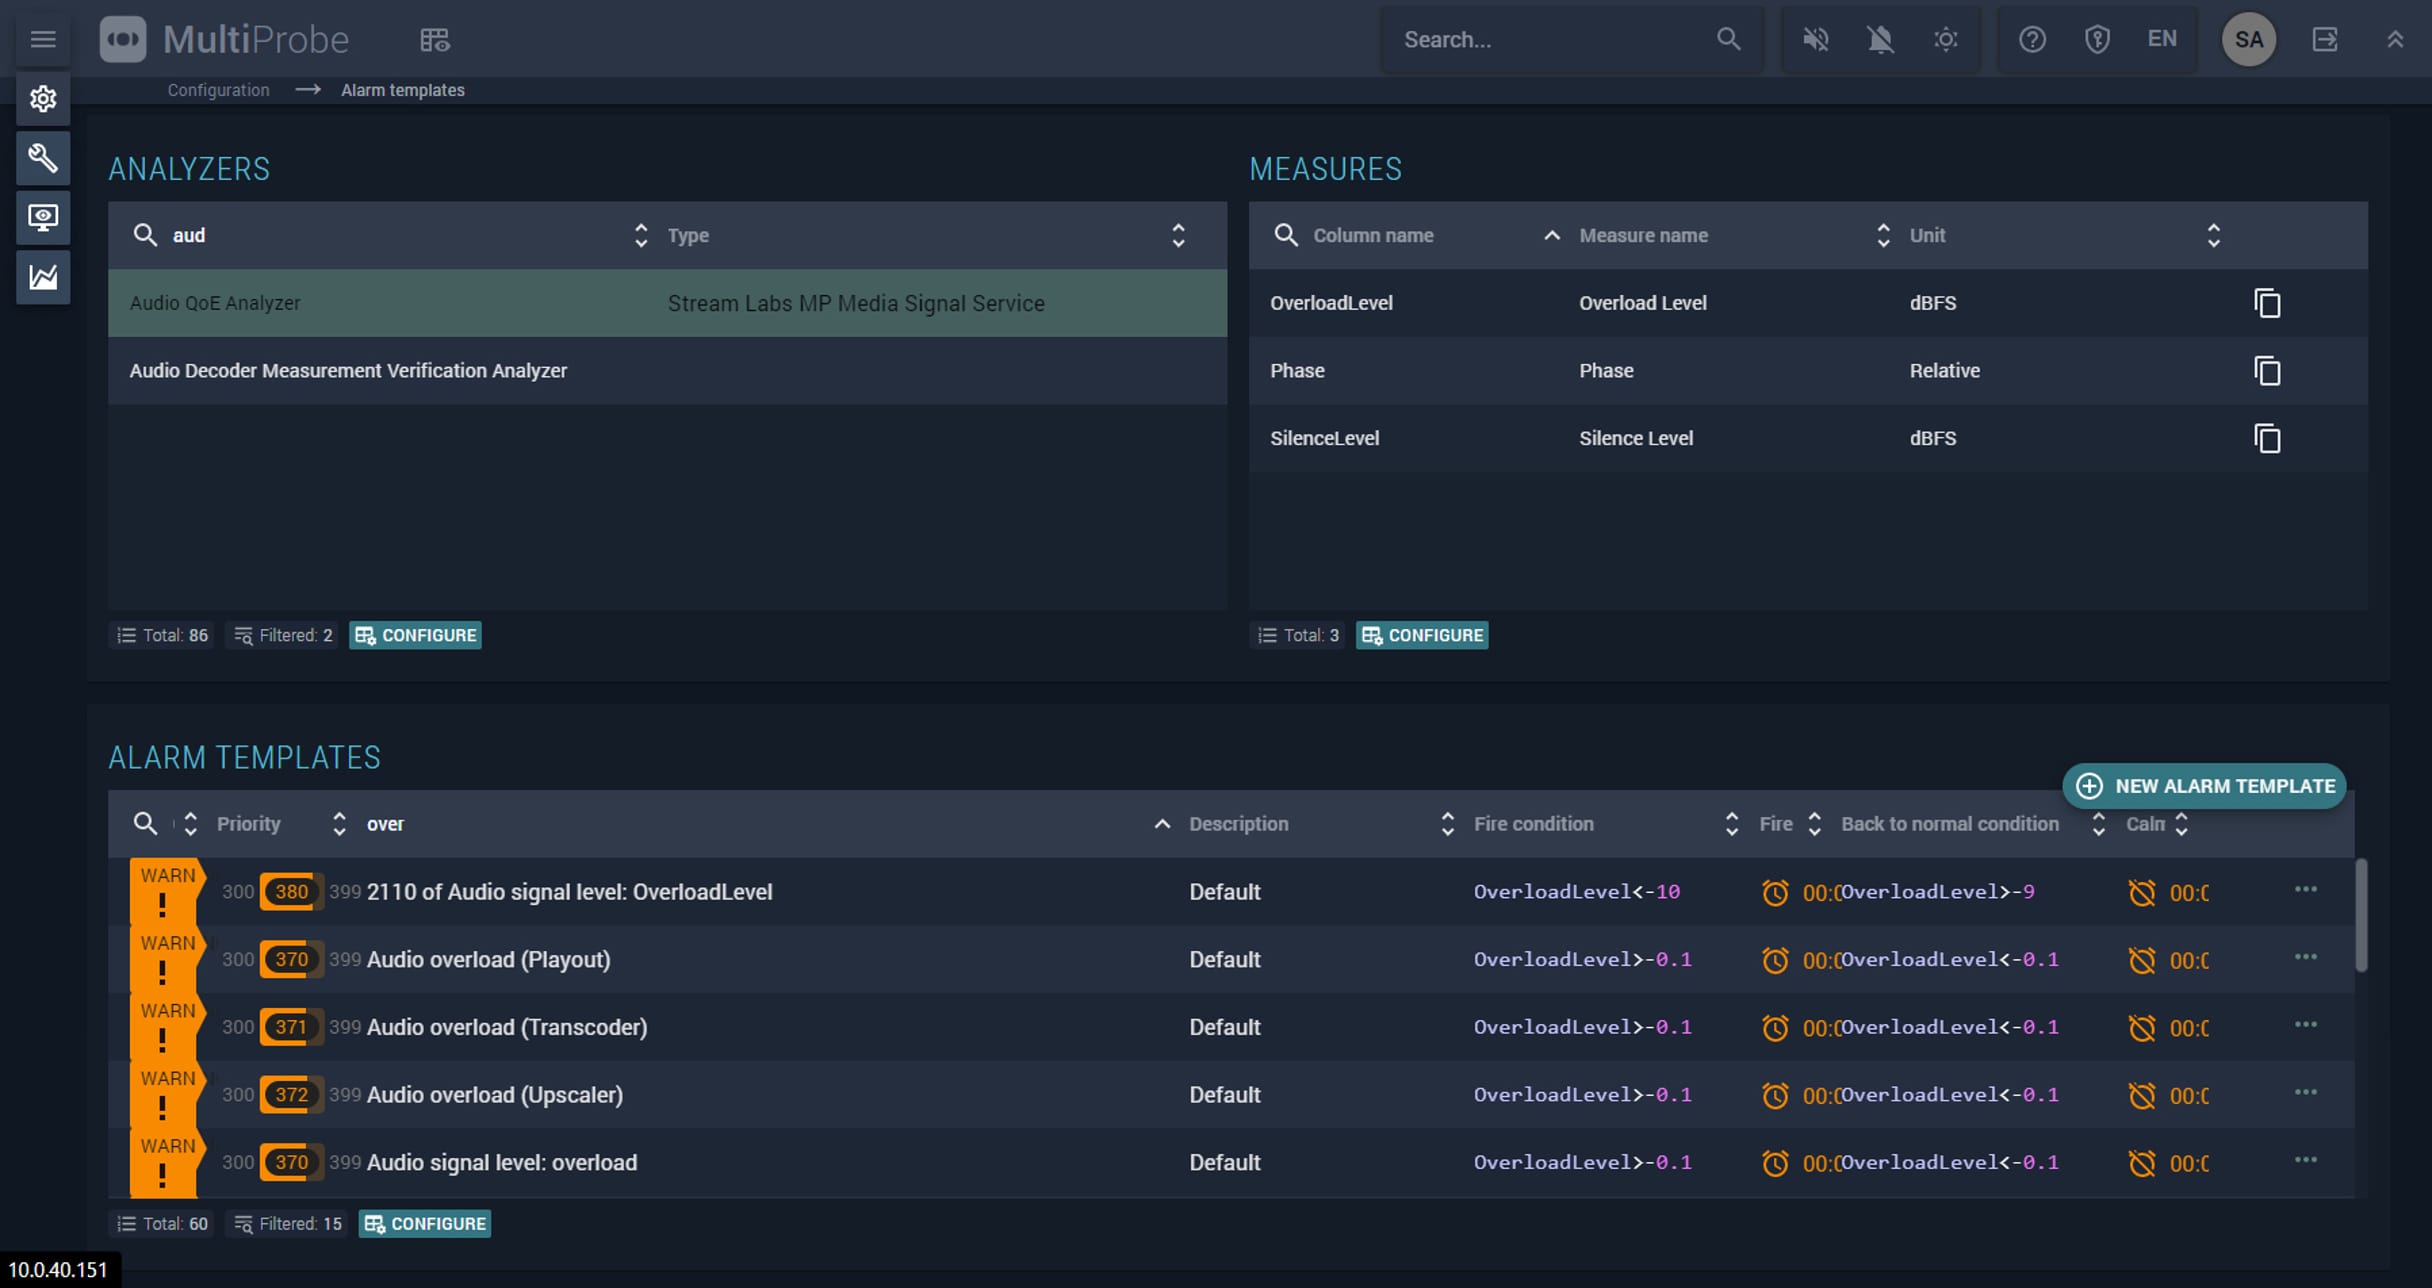
Task: Sort Measures by Measure name
Action: click(1883, 235)
